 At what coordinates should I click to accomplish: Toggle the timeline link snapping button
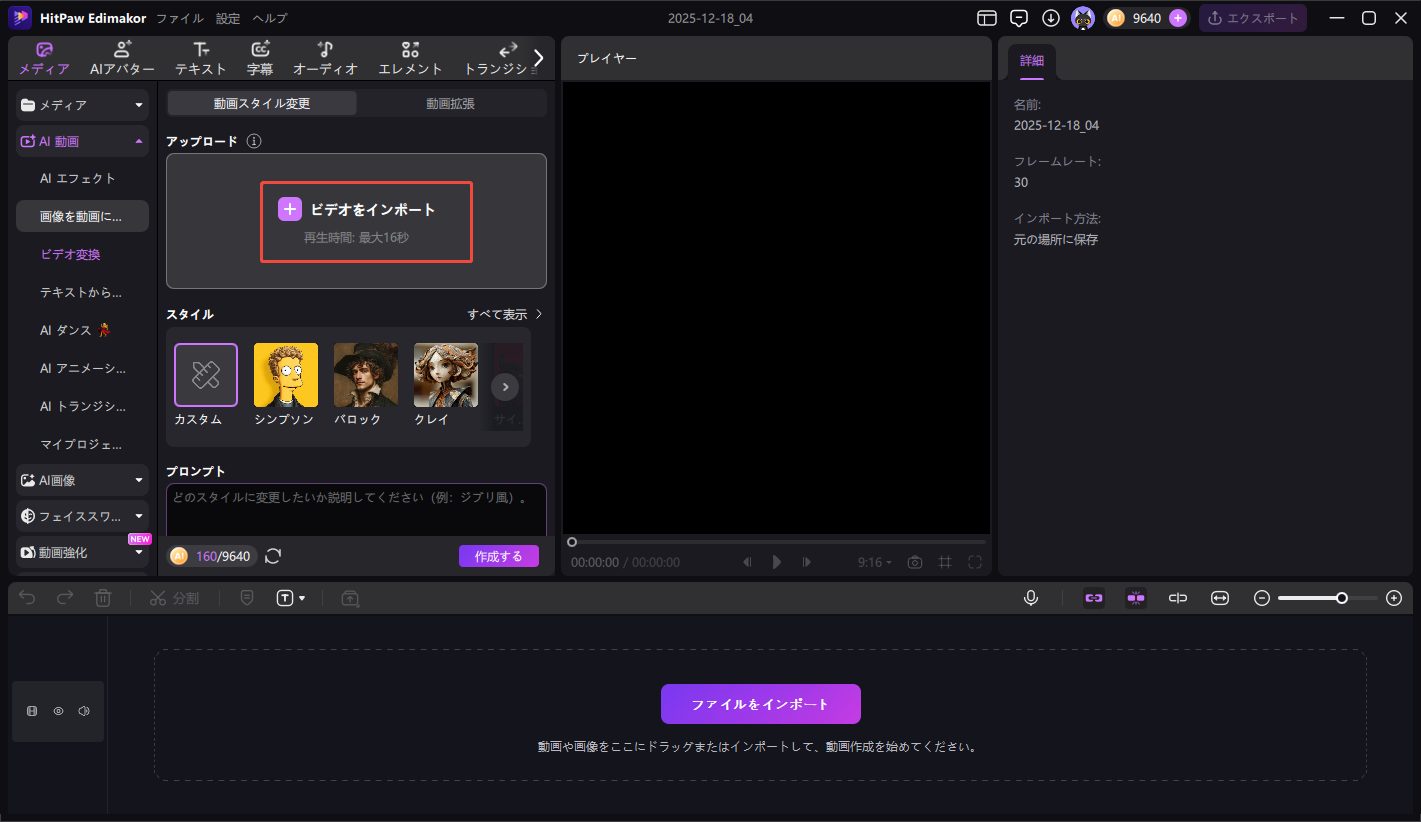[1094, 598]
